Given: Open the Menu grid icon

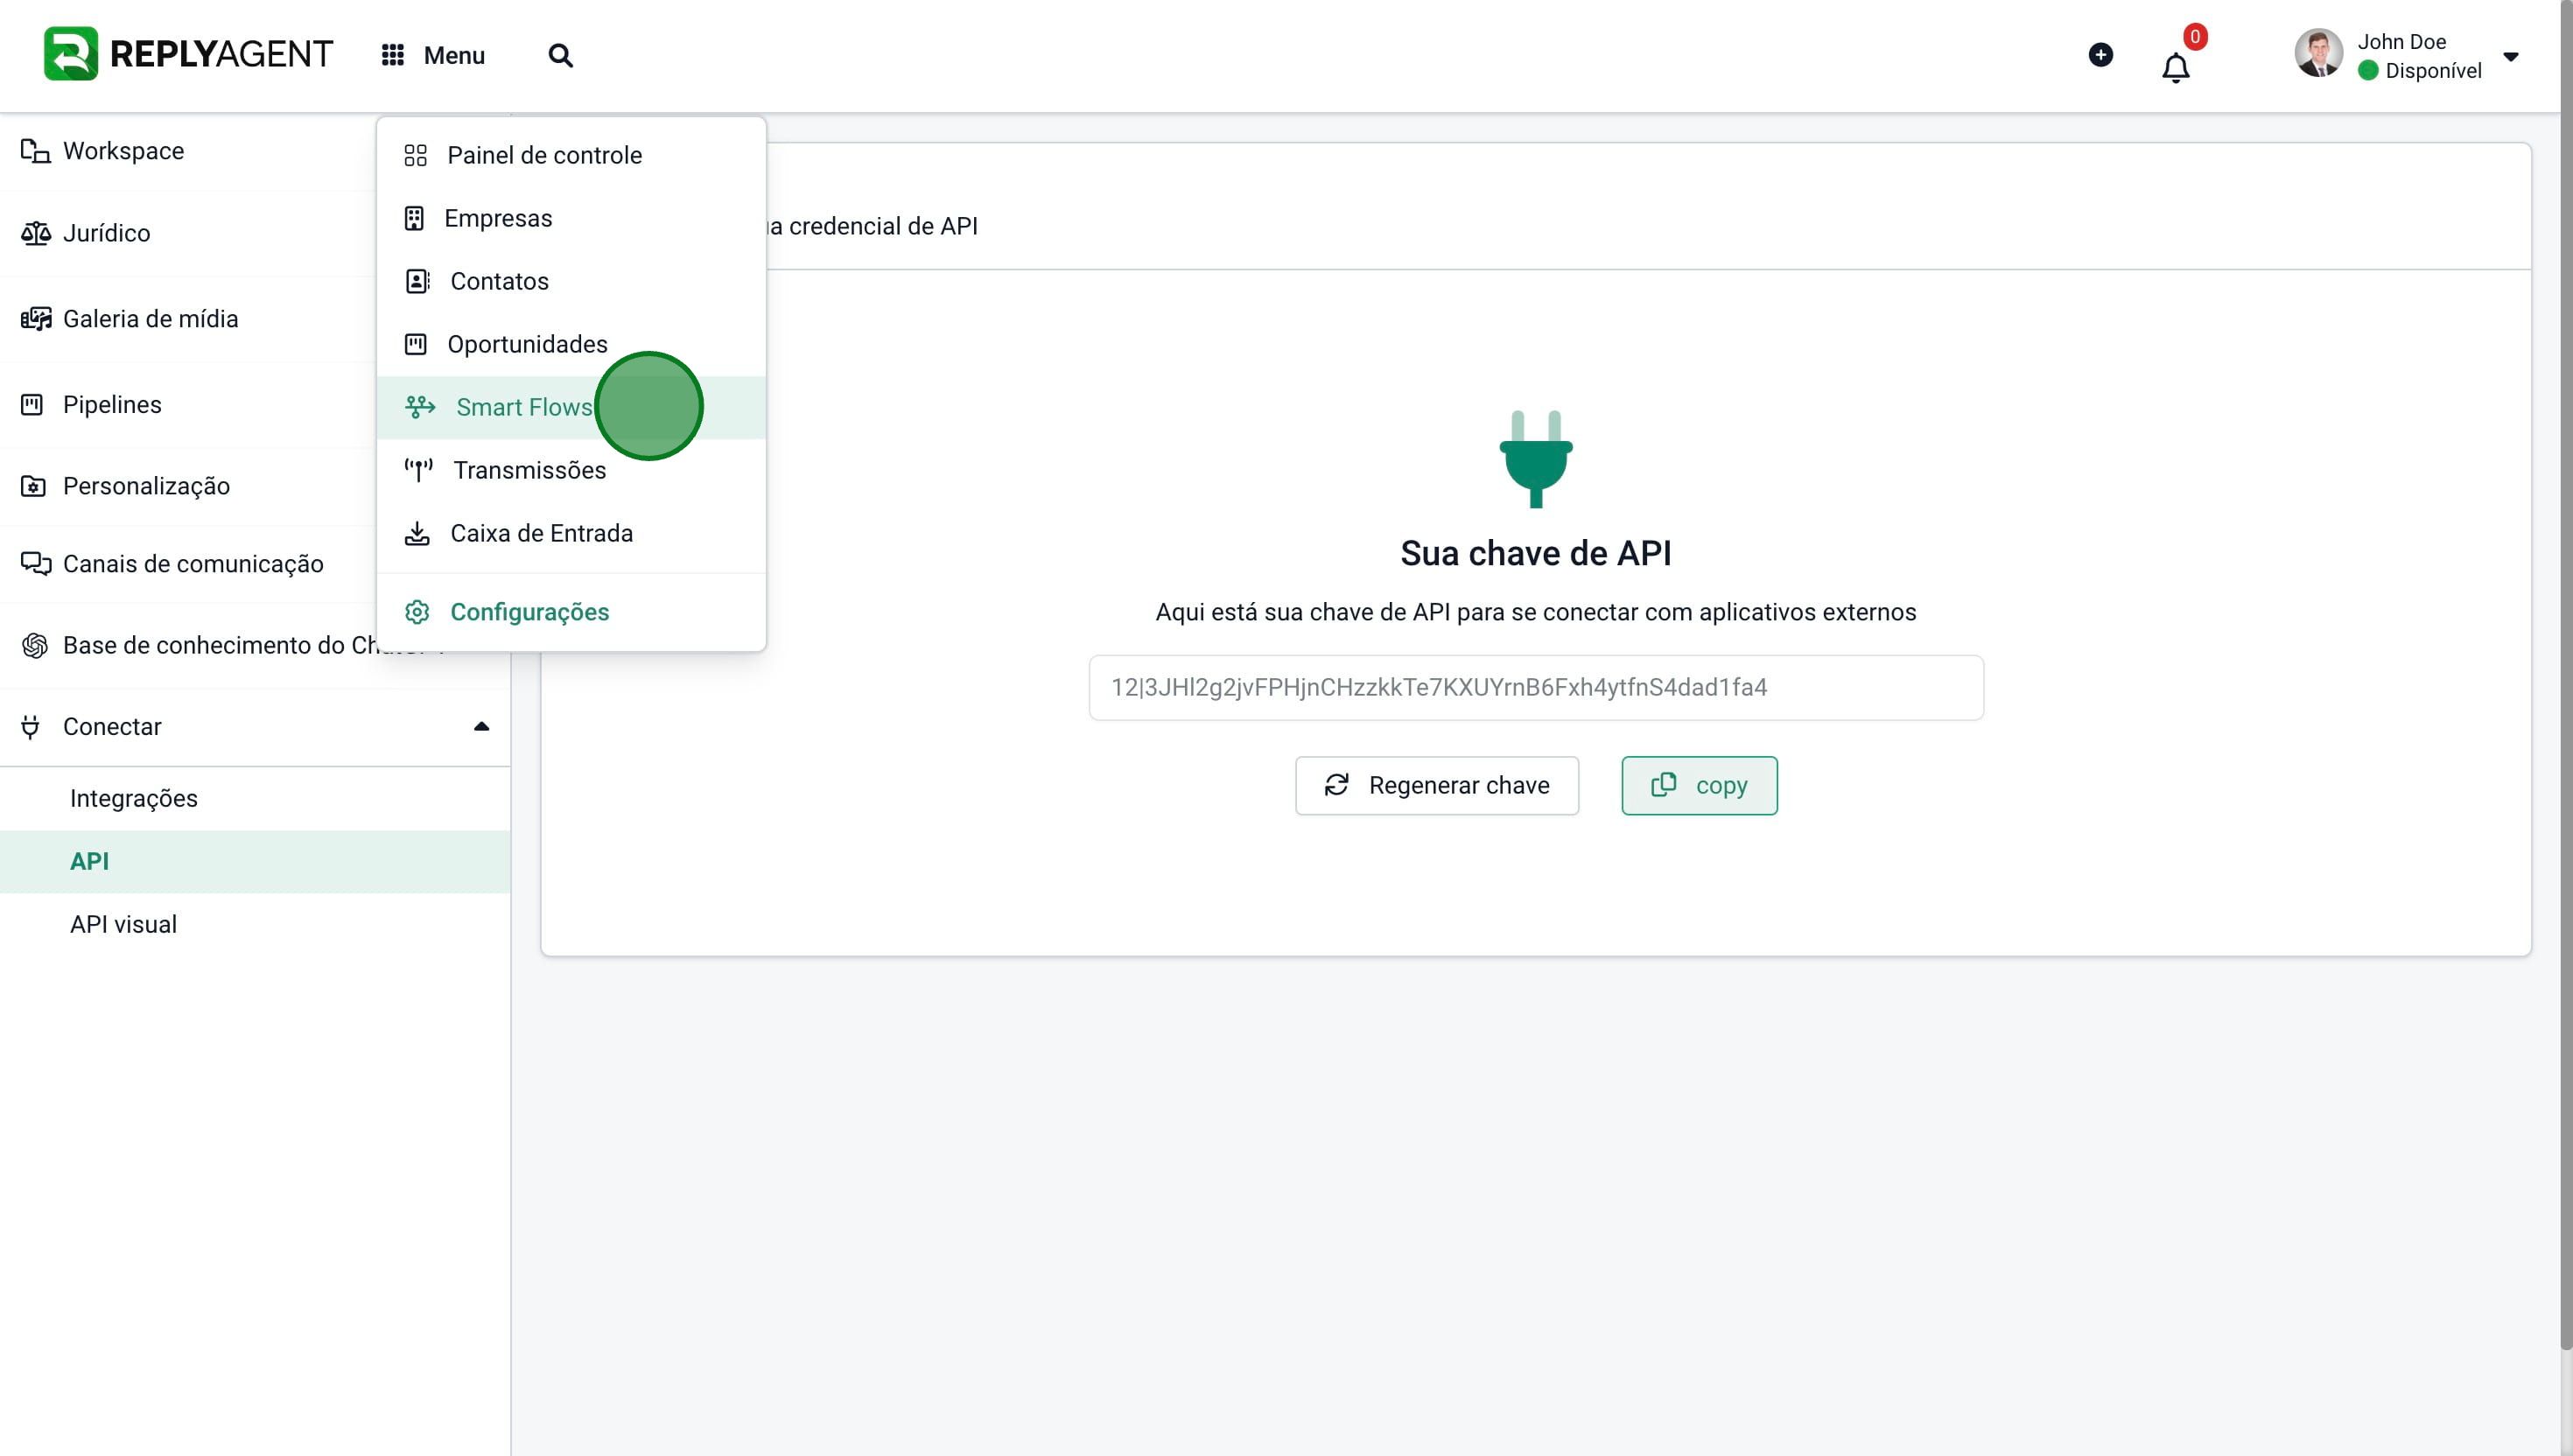Looking at the screenshot, I should [x=393, y=55].
